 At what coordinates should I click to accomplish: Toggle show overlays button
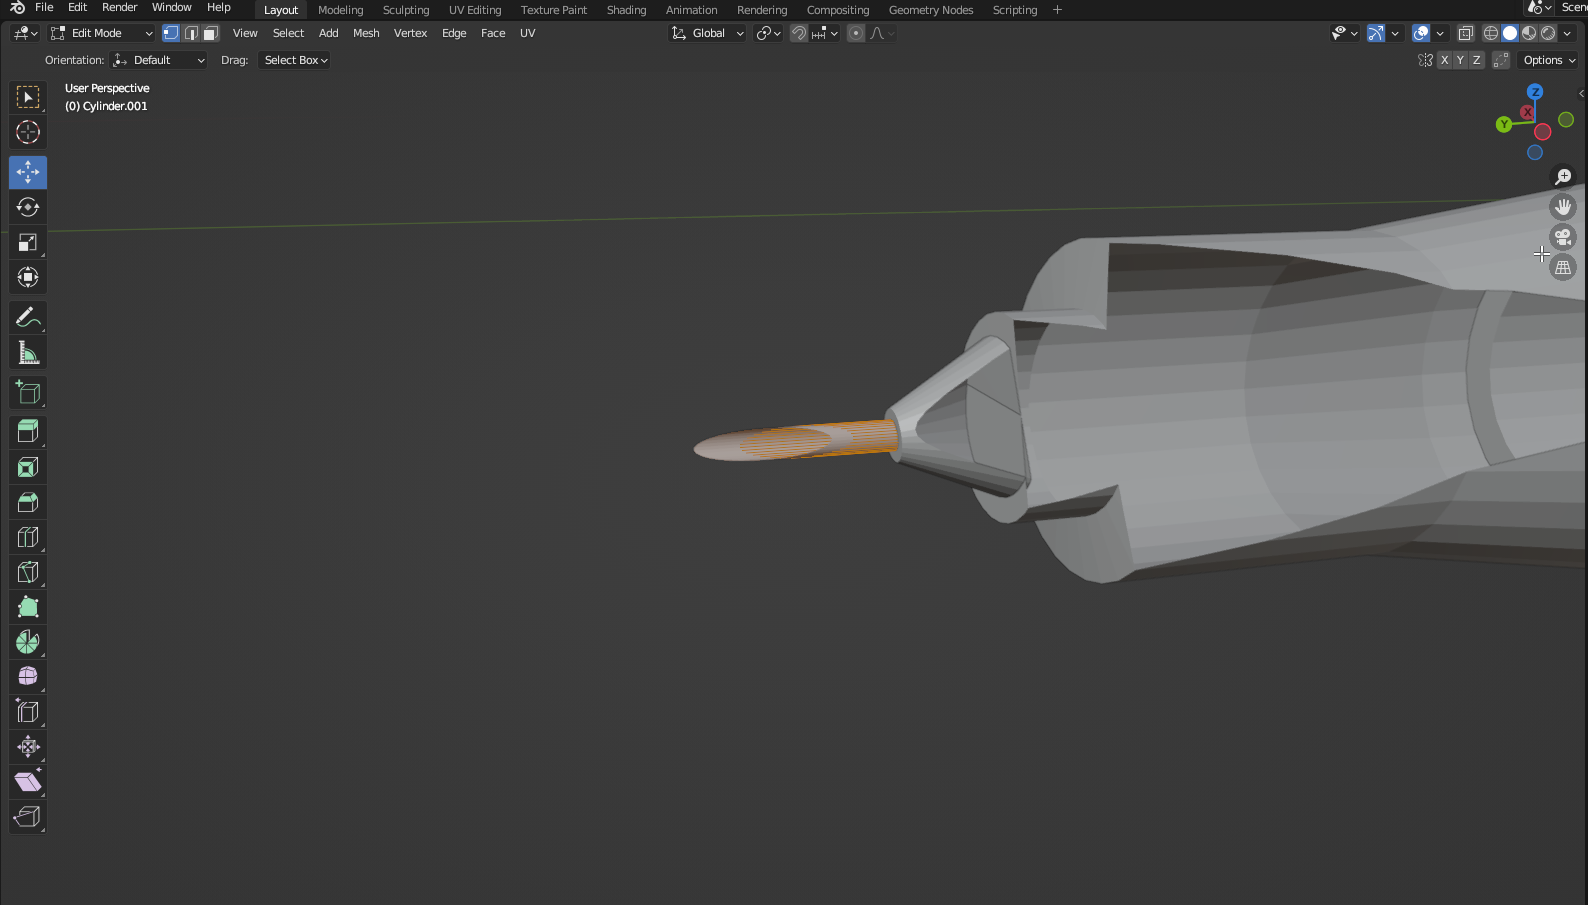pos(1421,33)
